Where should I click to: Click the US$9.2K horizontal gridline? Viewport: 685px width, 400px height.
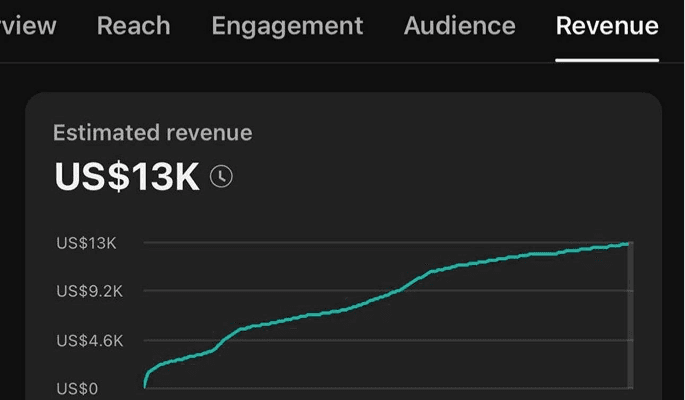[388, 290]
